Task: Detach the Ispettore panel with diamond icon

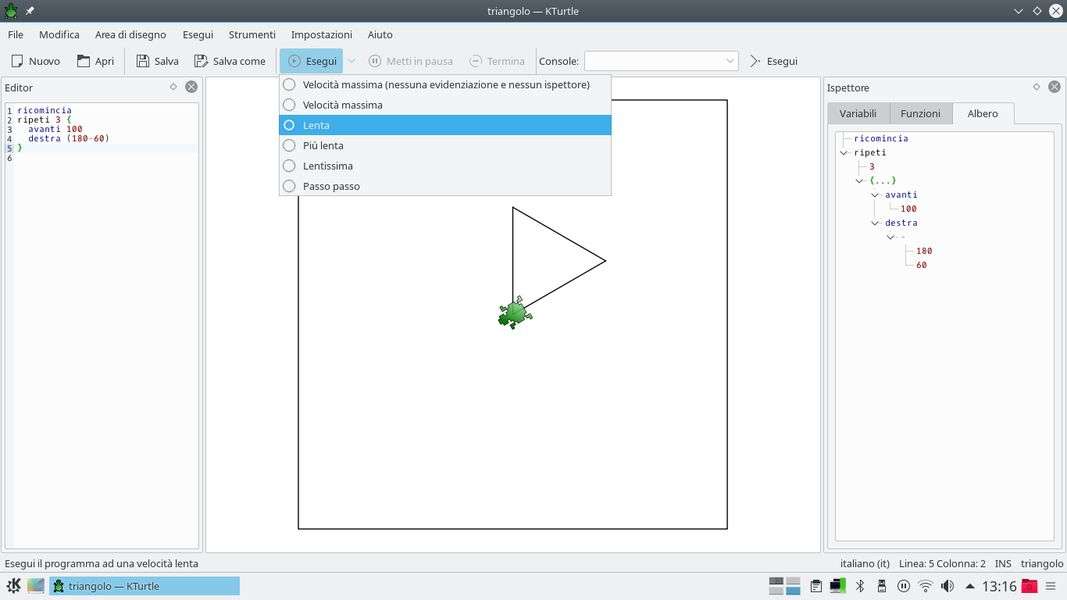Action: pyautogui.click(x=1036, y=87)
